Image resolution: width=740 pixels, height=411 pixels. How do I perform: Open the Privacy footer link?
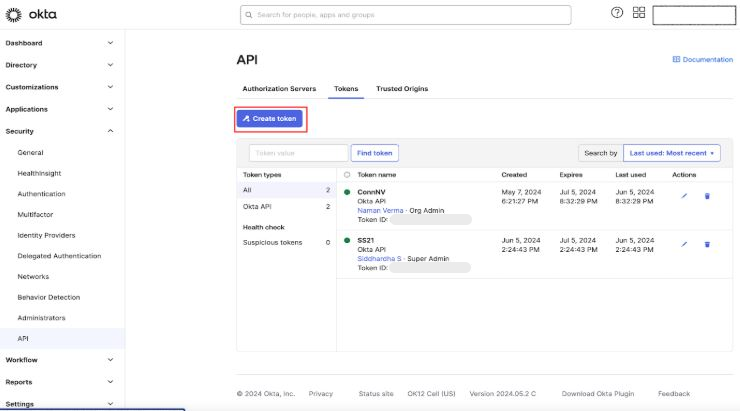pyautogui.click(x=321, y=394)
